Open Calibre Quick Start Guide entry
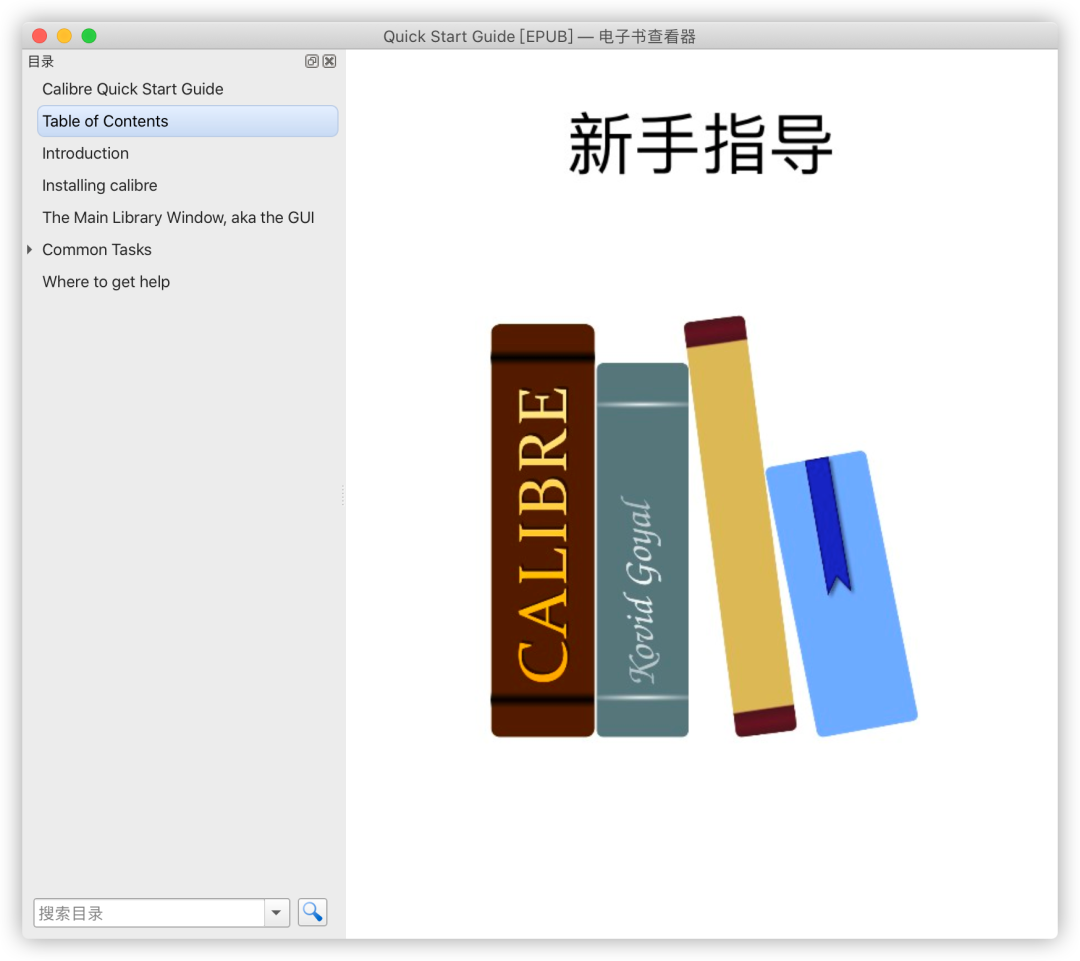Image resolution: width=1080 pixels, height=961 pixels. [x=133, y=89]
